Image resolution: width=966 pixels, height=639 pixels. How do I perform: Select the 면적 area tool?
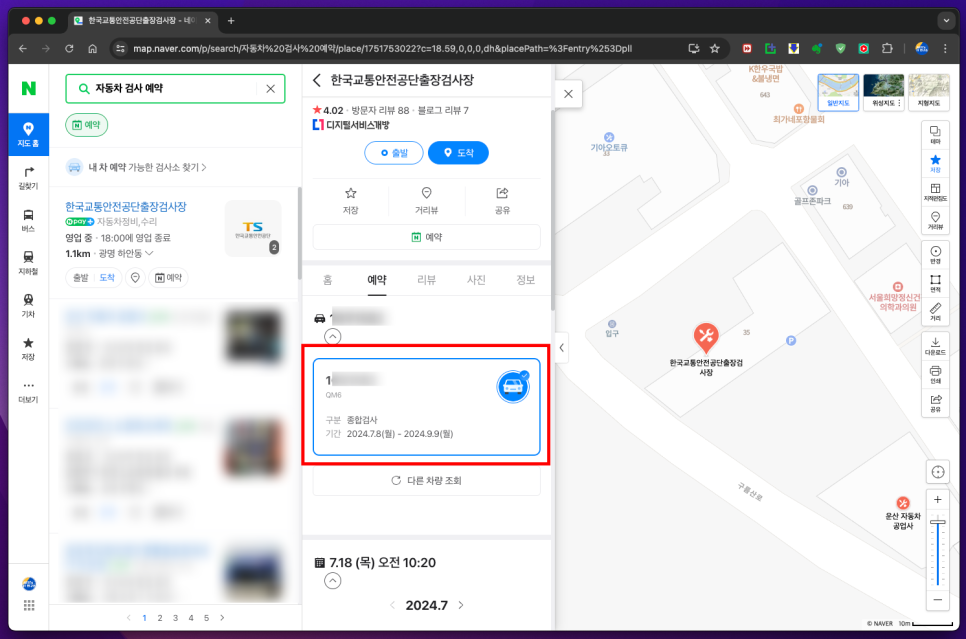pyautogui.click(x=935, y=283)
